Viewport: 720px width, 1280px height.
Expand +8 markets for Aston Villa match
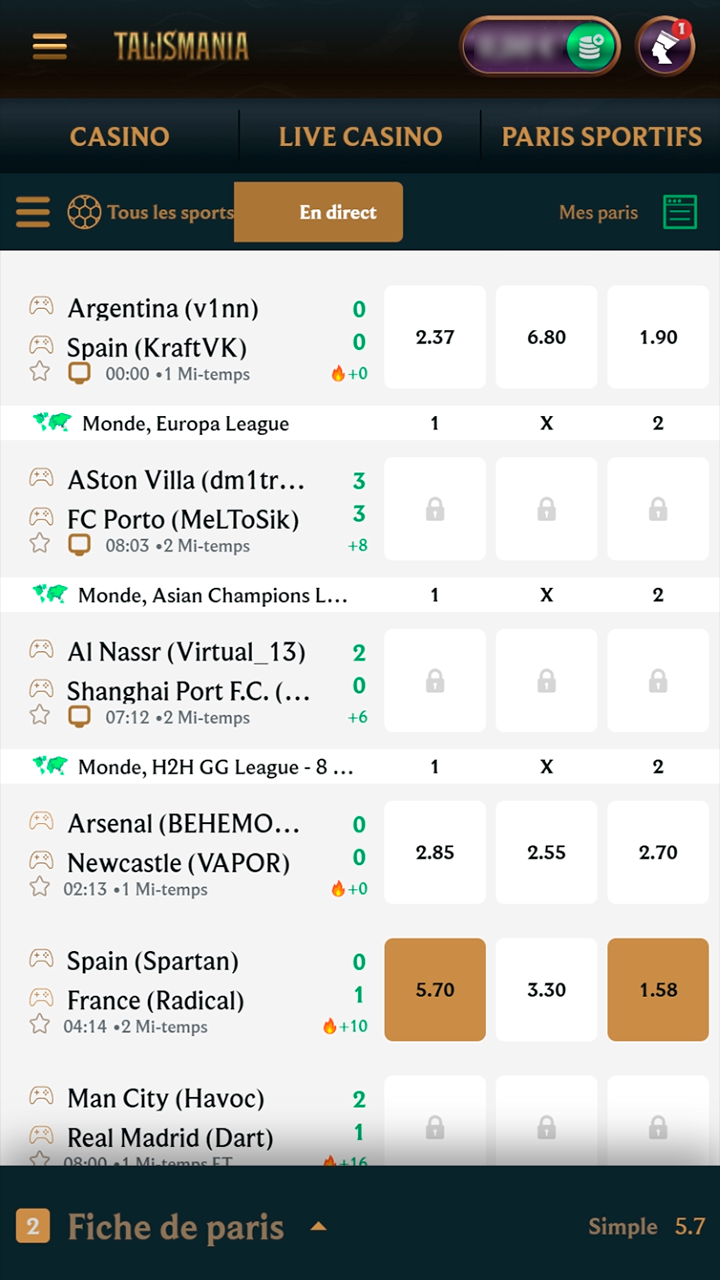tap(357, 546)
